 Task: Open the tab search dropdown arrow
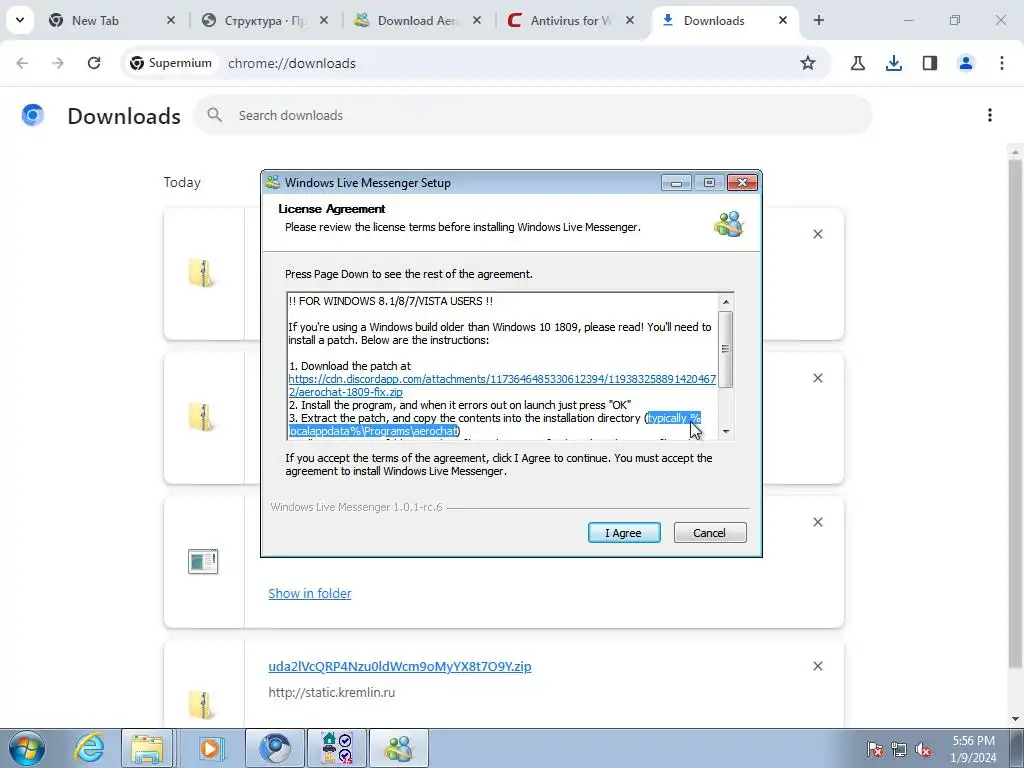(20, 20)
